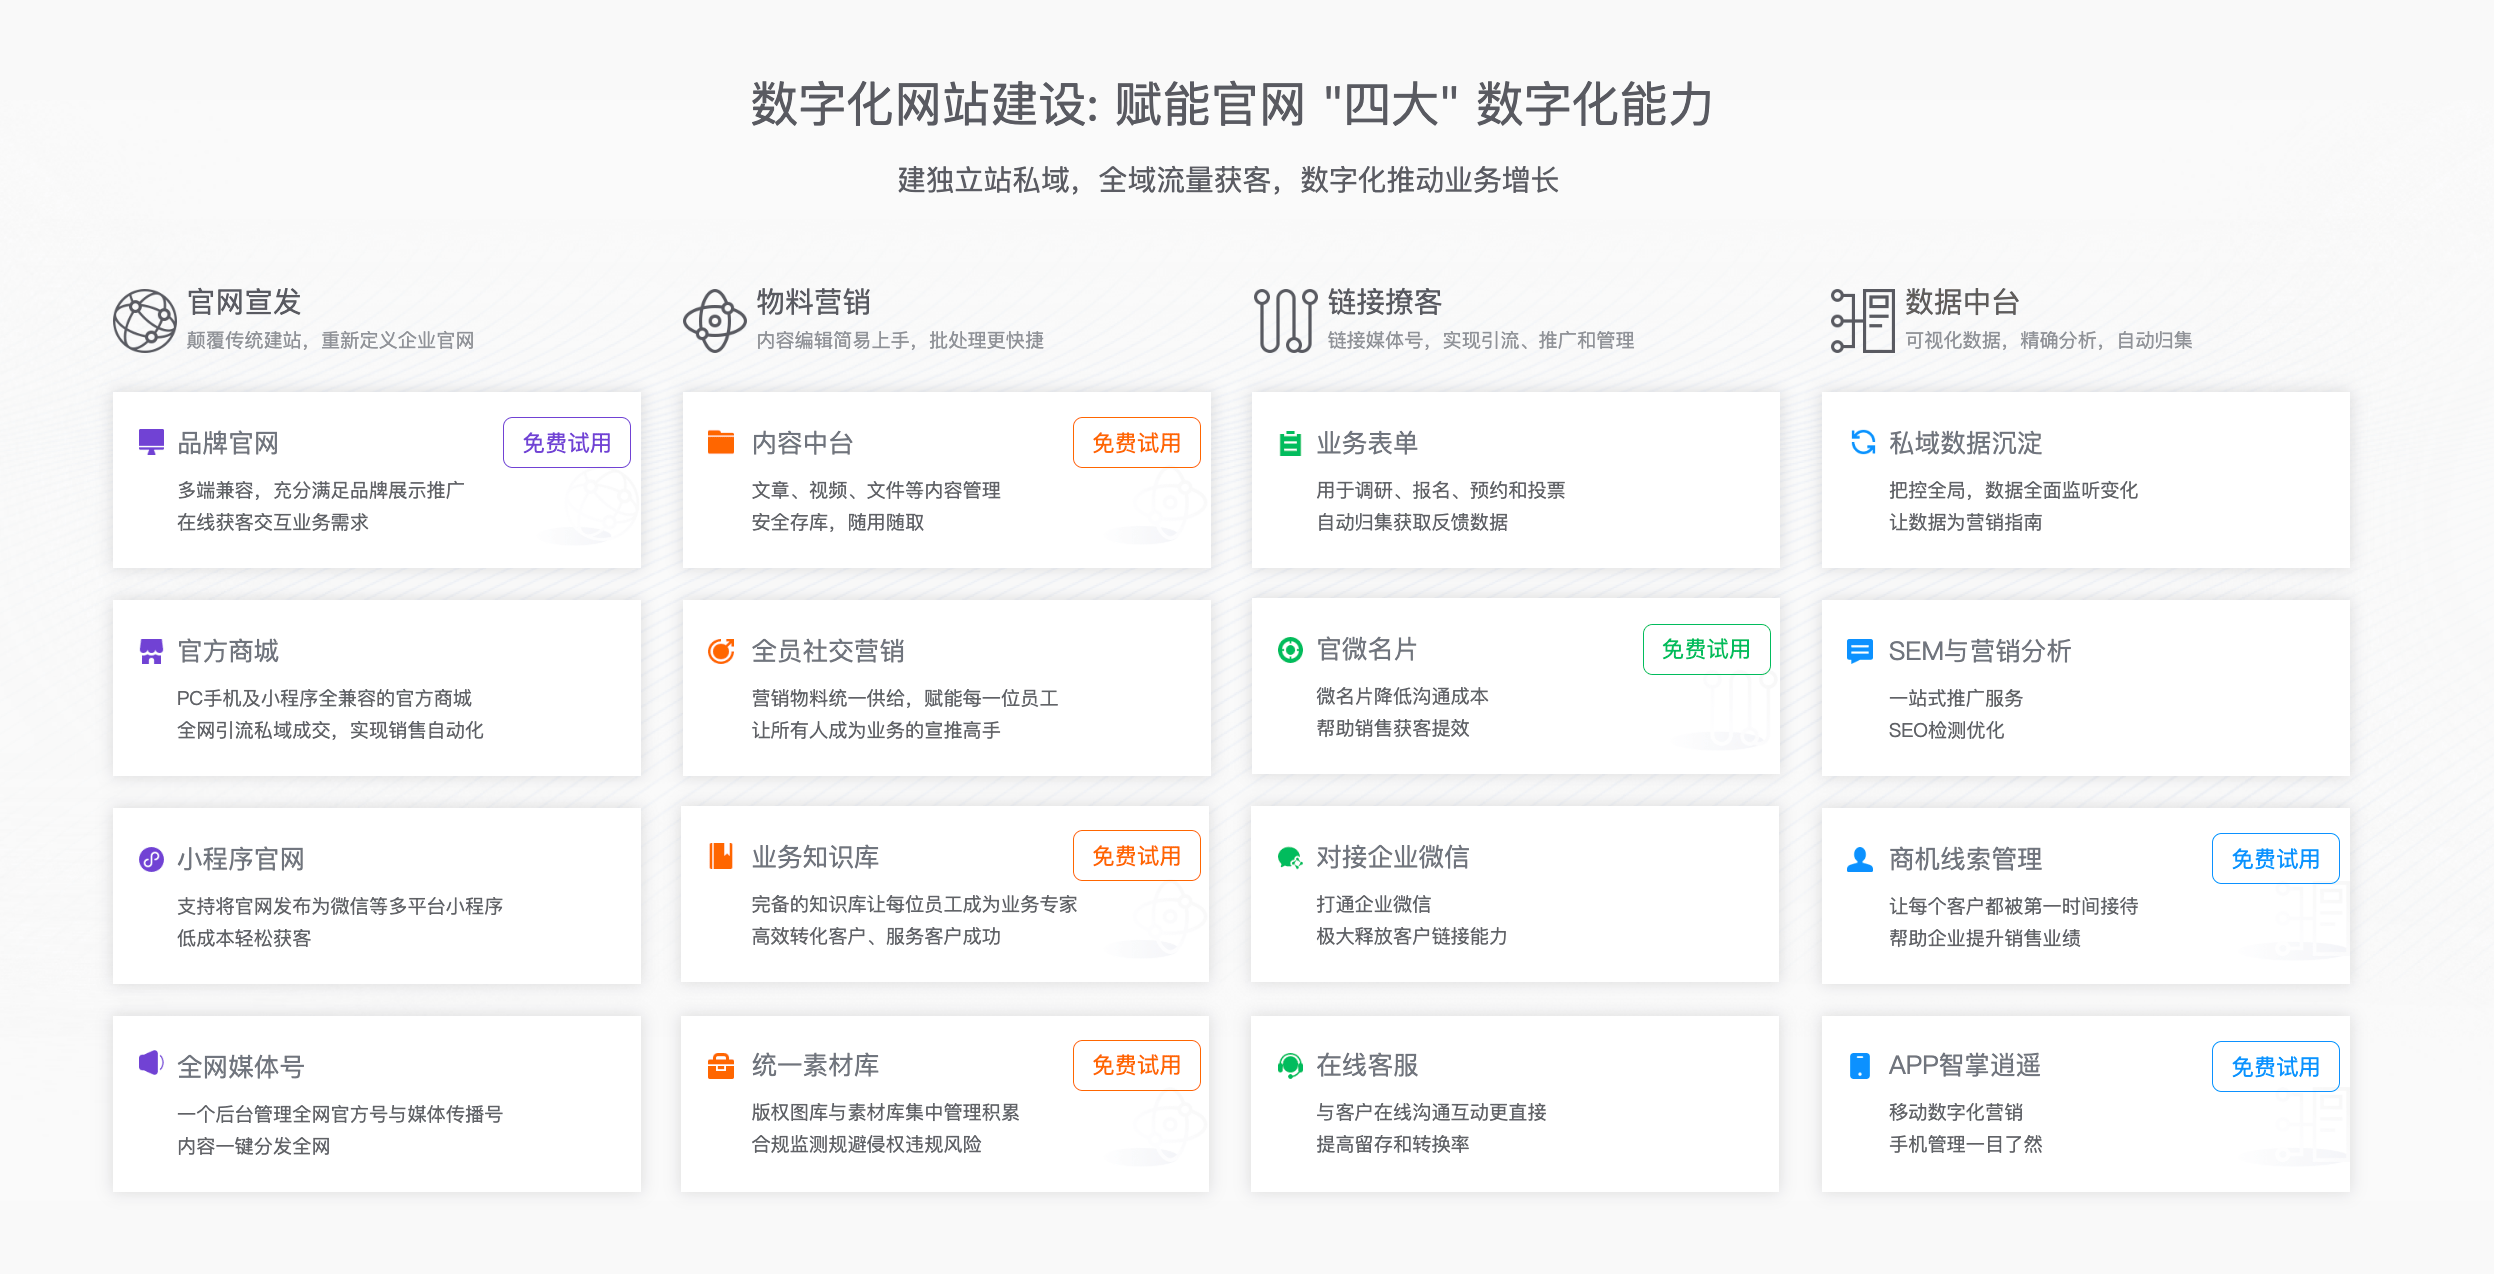
Task: Click the data panel icon beside 数据中台
Action: (1862, 321)
